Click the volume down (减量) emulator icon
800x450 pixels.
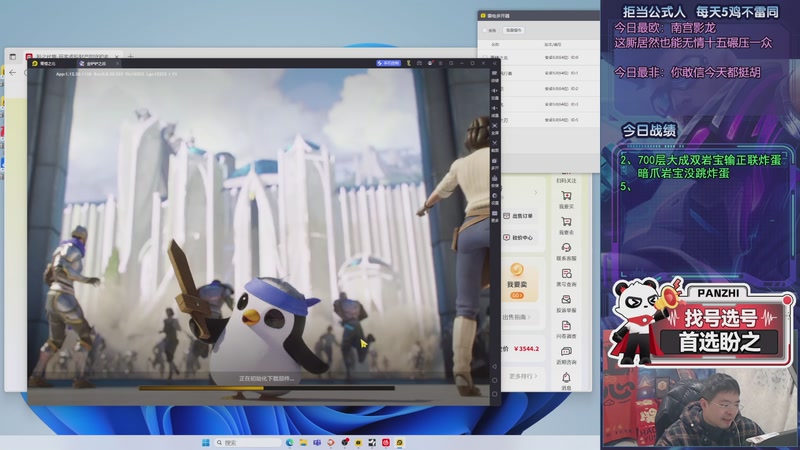point(494,110)
